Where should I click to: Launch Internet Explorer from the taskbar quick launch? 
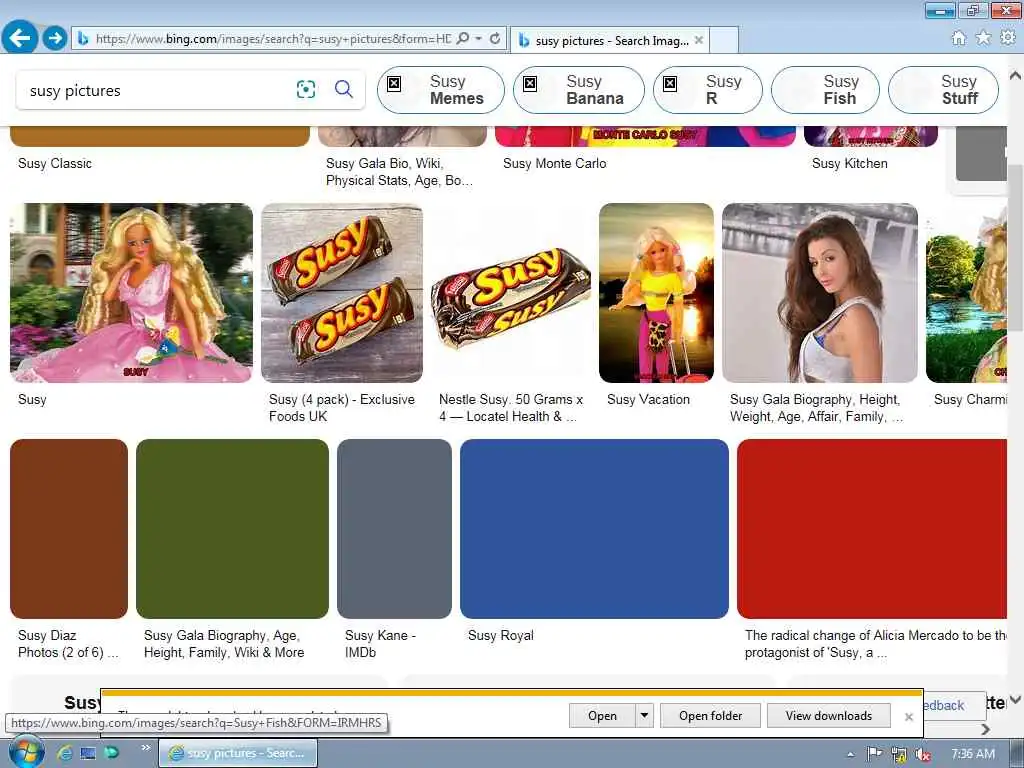(x=64, y=753)
